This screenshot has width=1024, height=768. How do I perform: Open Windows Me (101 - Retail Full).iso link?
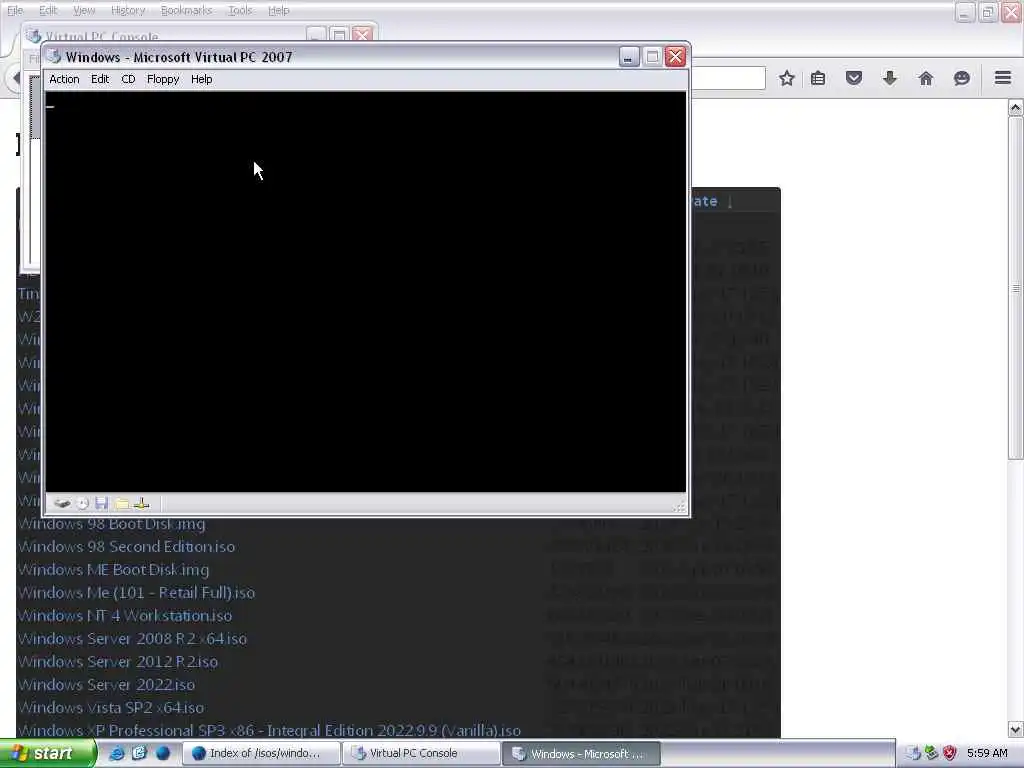[136, 592]
